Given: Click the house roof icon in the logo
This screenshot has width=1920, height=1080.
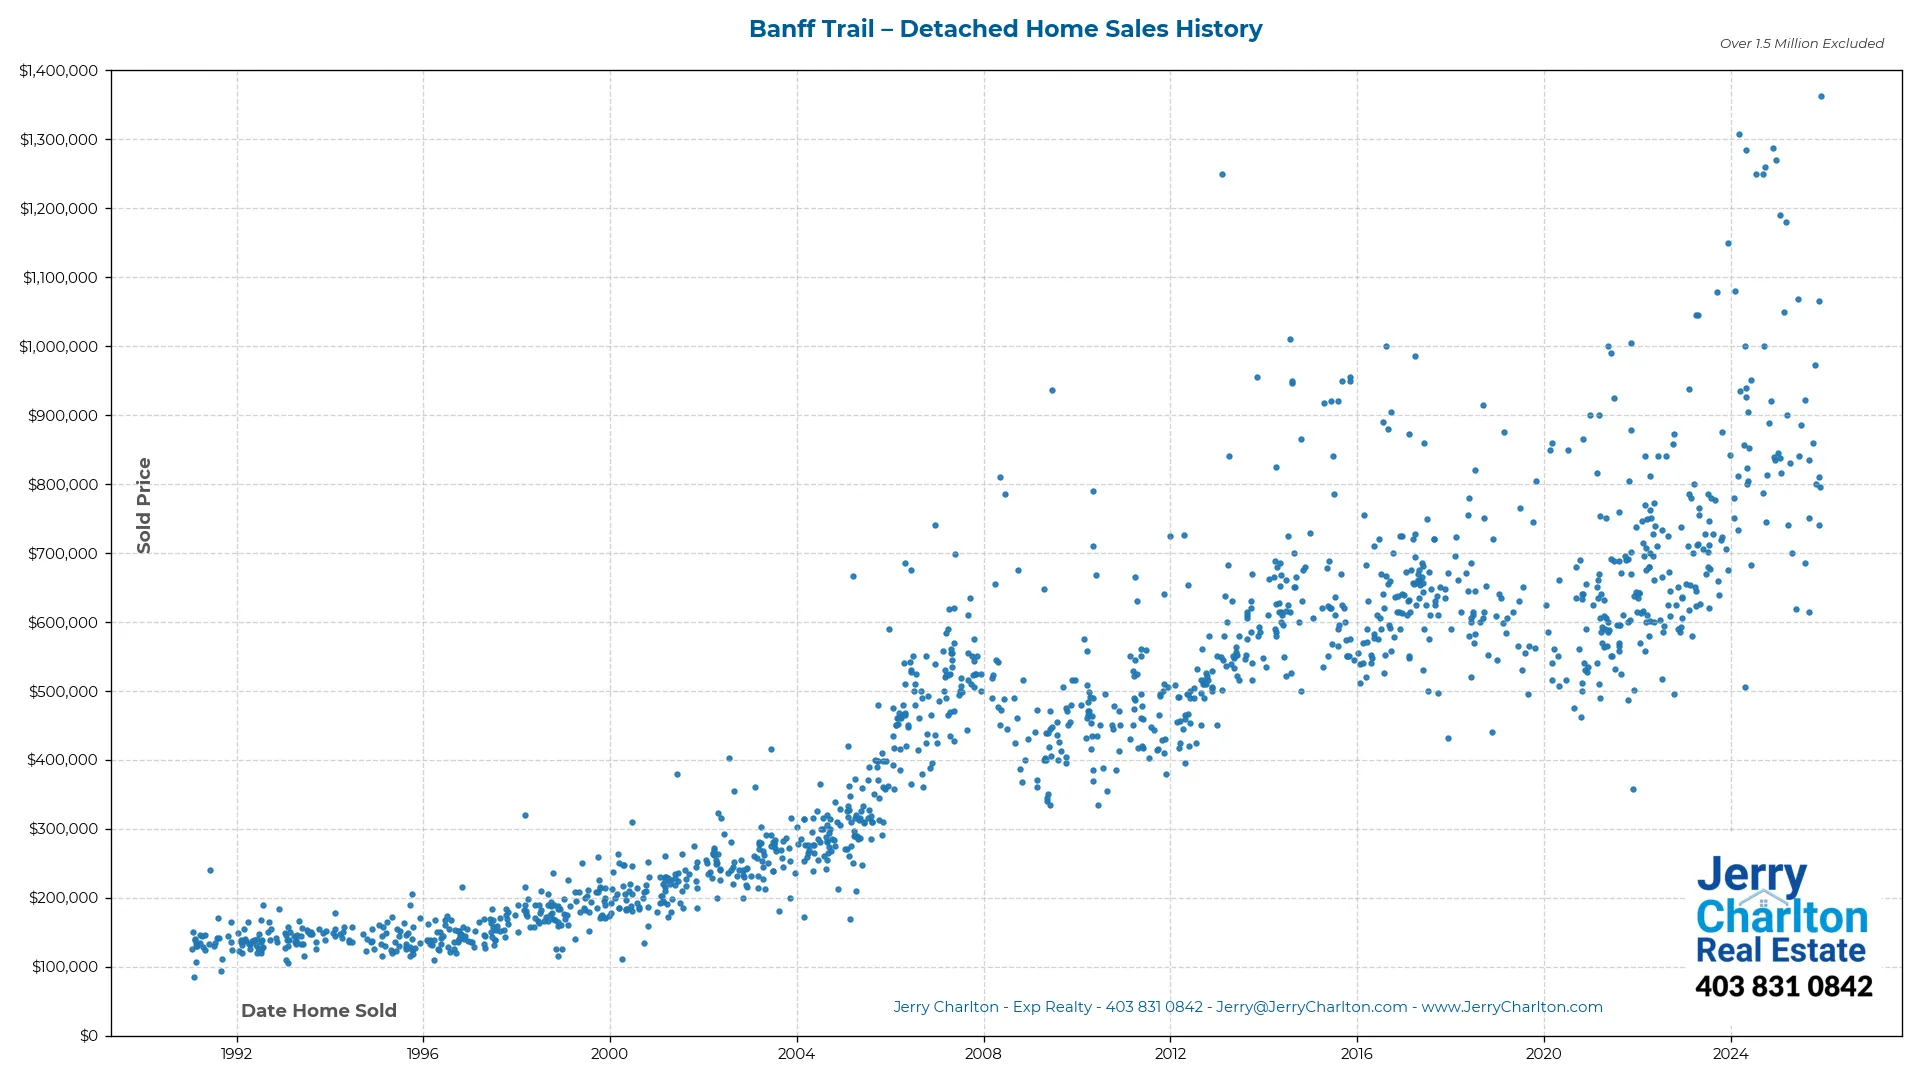Looking at the screenshot, I should [x=1763, y=899].
